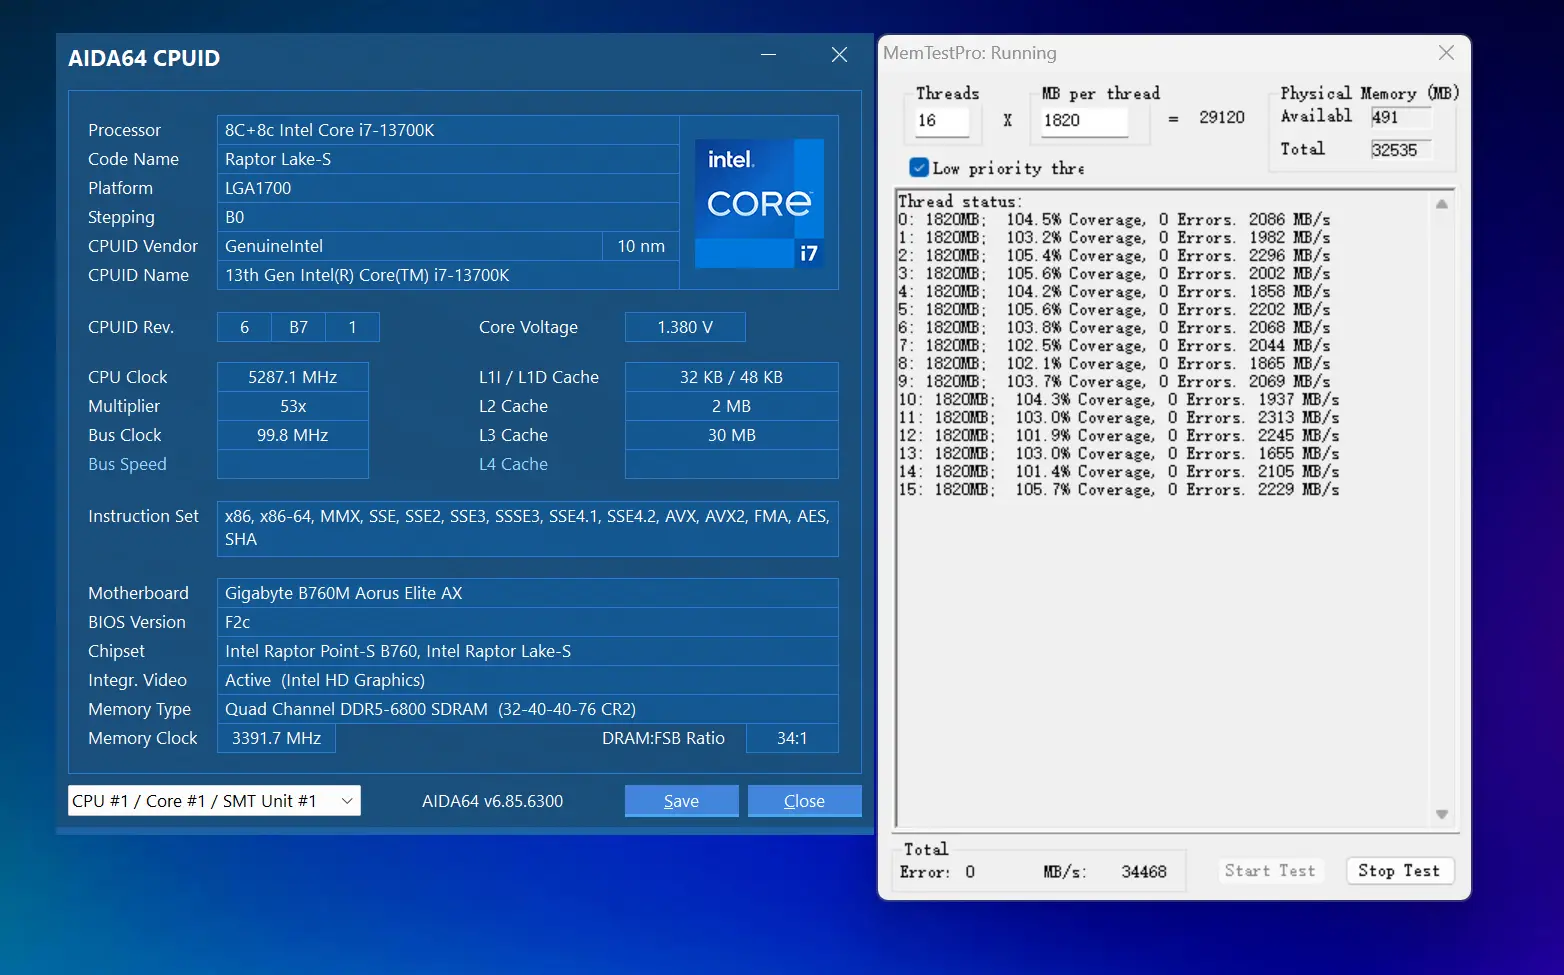The image size is (1564, 975).
Task: Select the Available physical memory field
Action: point(1400,118)
